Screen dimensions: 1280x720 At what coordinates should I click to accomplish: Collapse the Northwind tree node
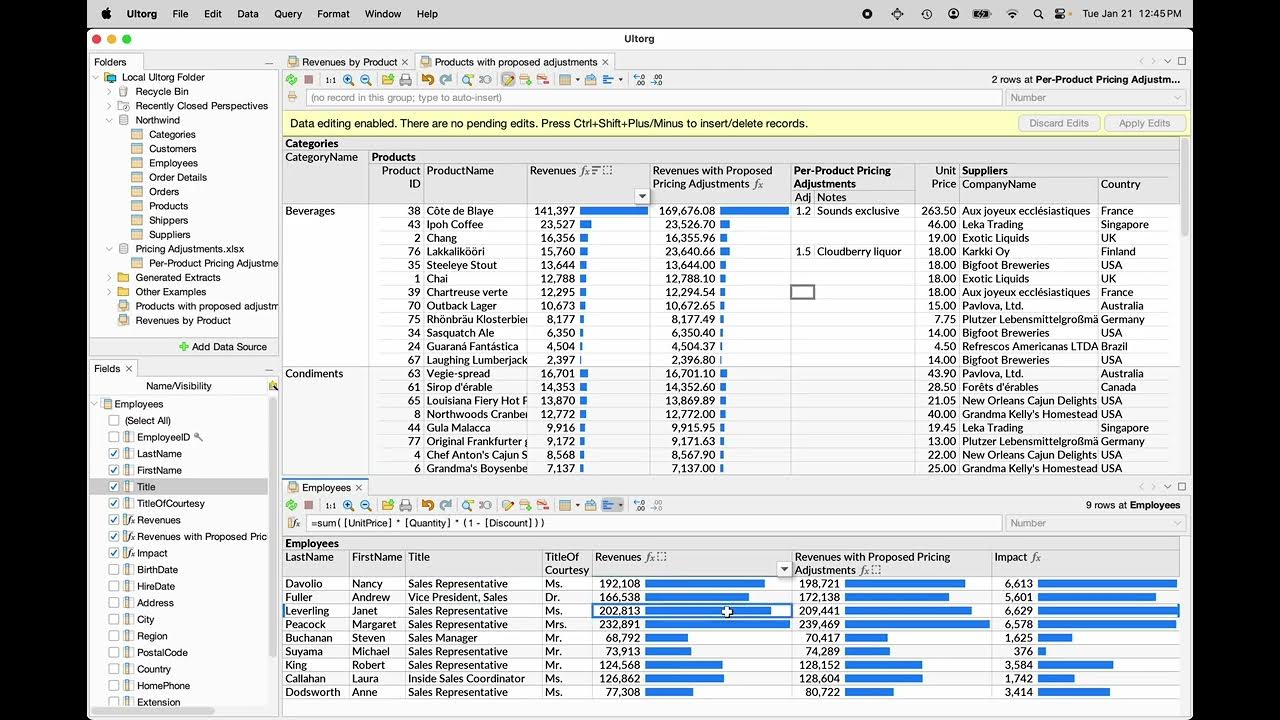(x=109, y=120)
